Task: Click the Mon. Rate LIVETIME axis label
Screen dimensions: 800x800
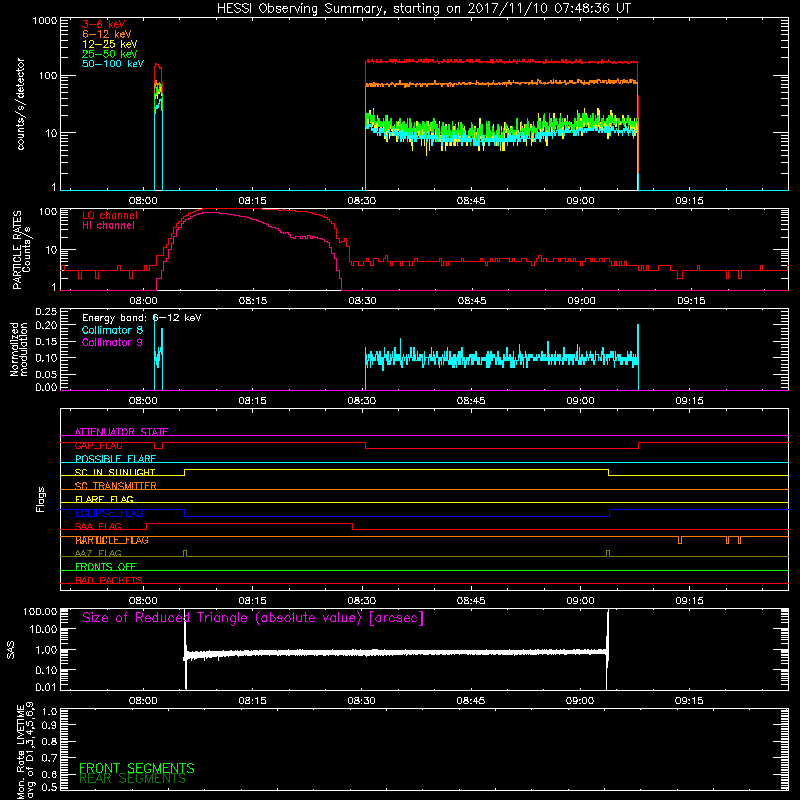Action: tap(25, 750)
